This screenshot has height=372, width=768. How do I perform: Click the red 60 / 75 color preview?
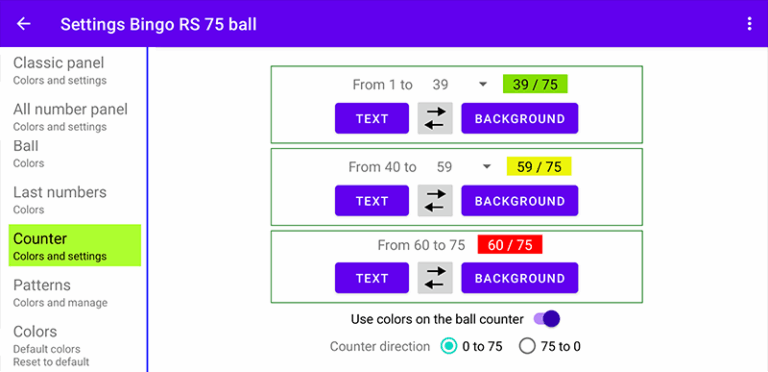(510, 245)
